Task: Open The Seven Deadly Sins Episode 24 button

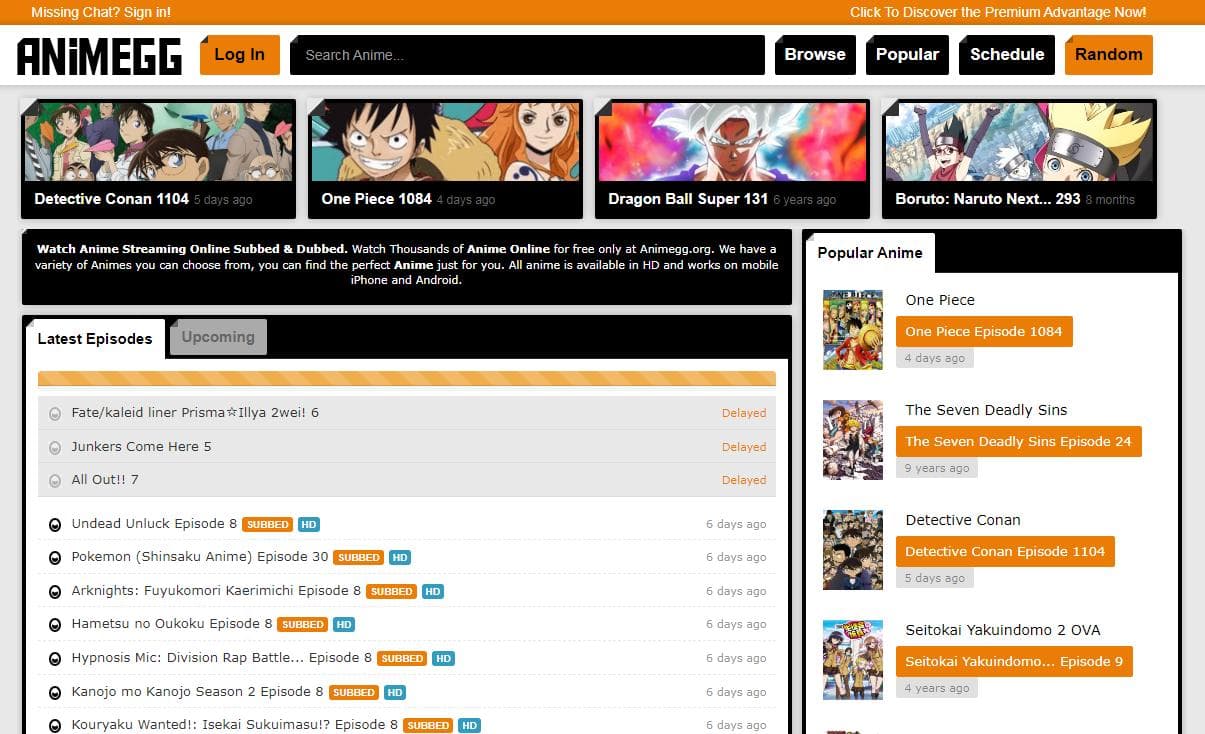Action: click(x=1018, y=442)
